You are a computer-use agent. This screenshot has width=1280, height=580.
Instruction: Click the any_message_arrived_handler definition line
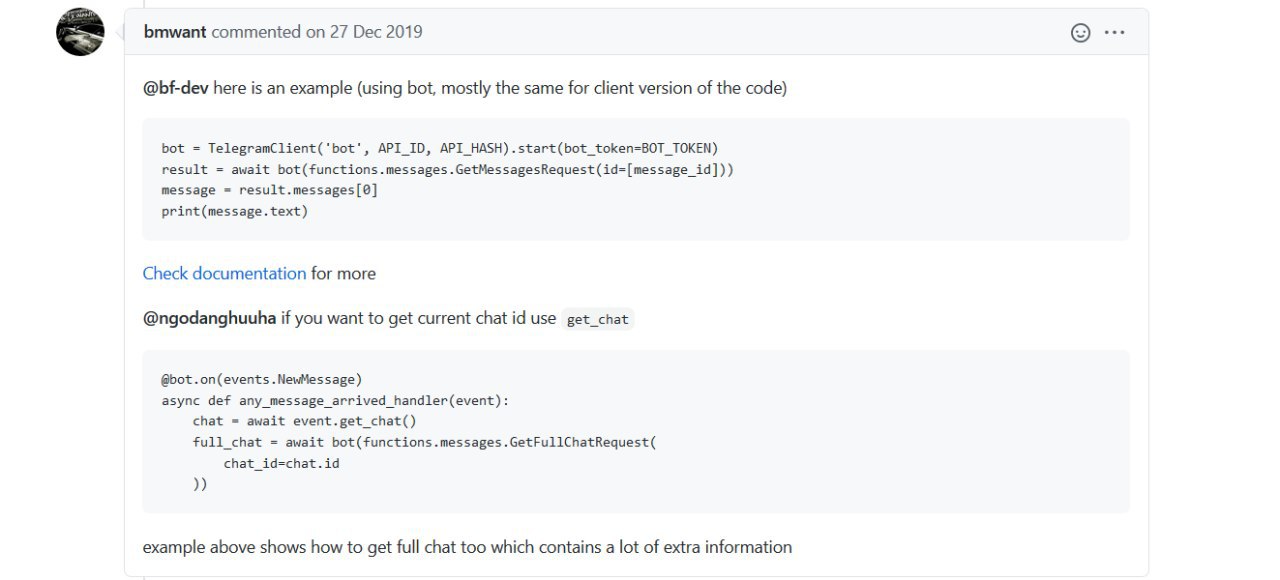click(x=335, y=400)
